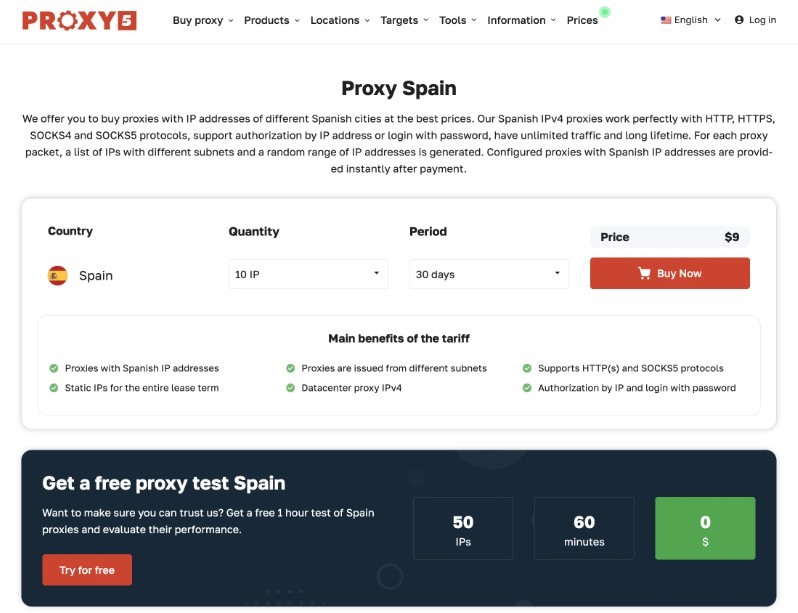Screen dimensions: 798x613
Task: Click check icon beside Proxies from different subnets
Action: 290,368
